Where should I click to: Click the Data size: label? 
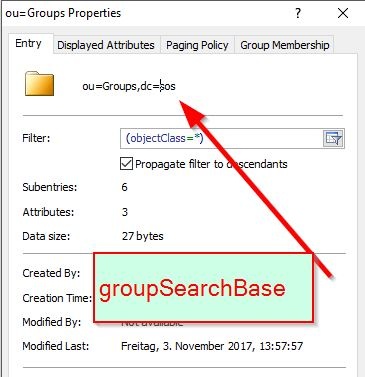tap(46, 236)
